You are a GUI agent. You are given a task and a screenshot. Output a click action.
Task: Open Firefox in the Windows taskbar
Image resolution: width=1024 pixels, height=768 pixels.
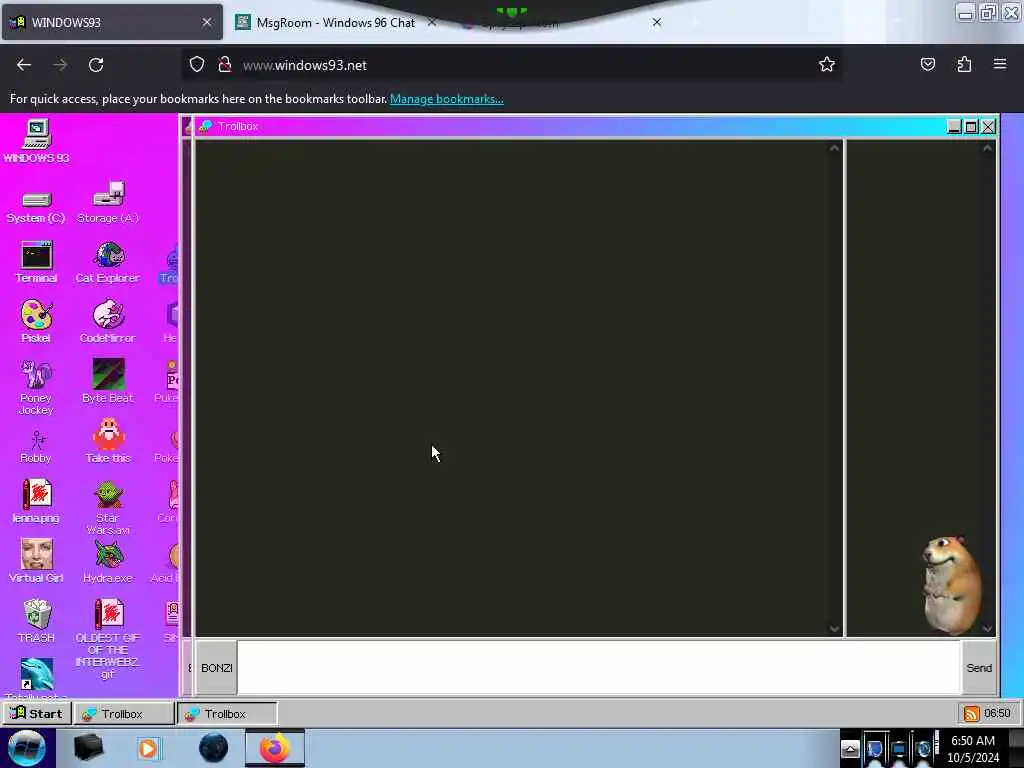coord(275,748)
